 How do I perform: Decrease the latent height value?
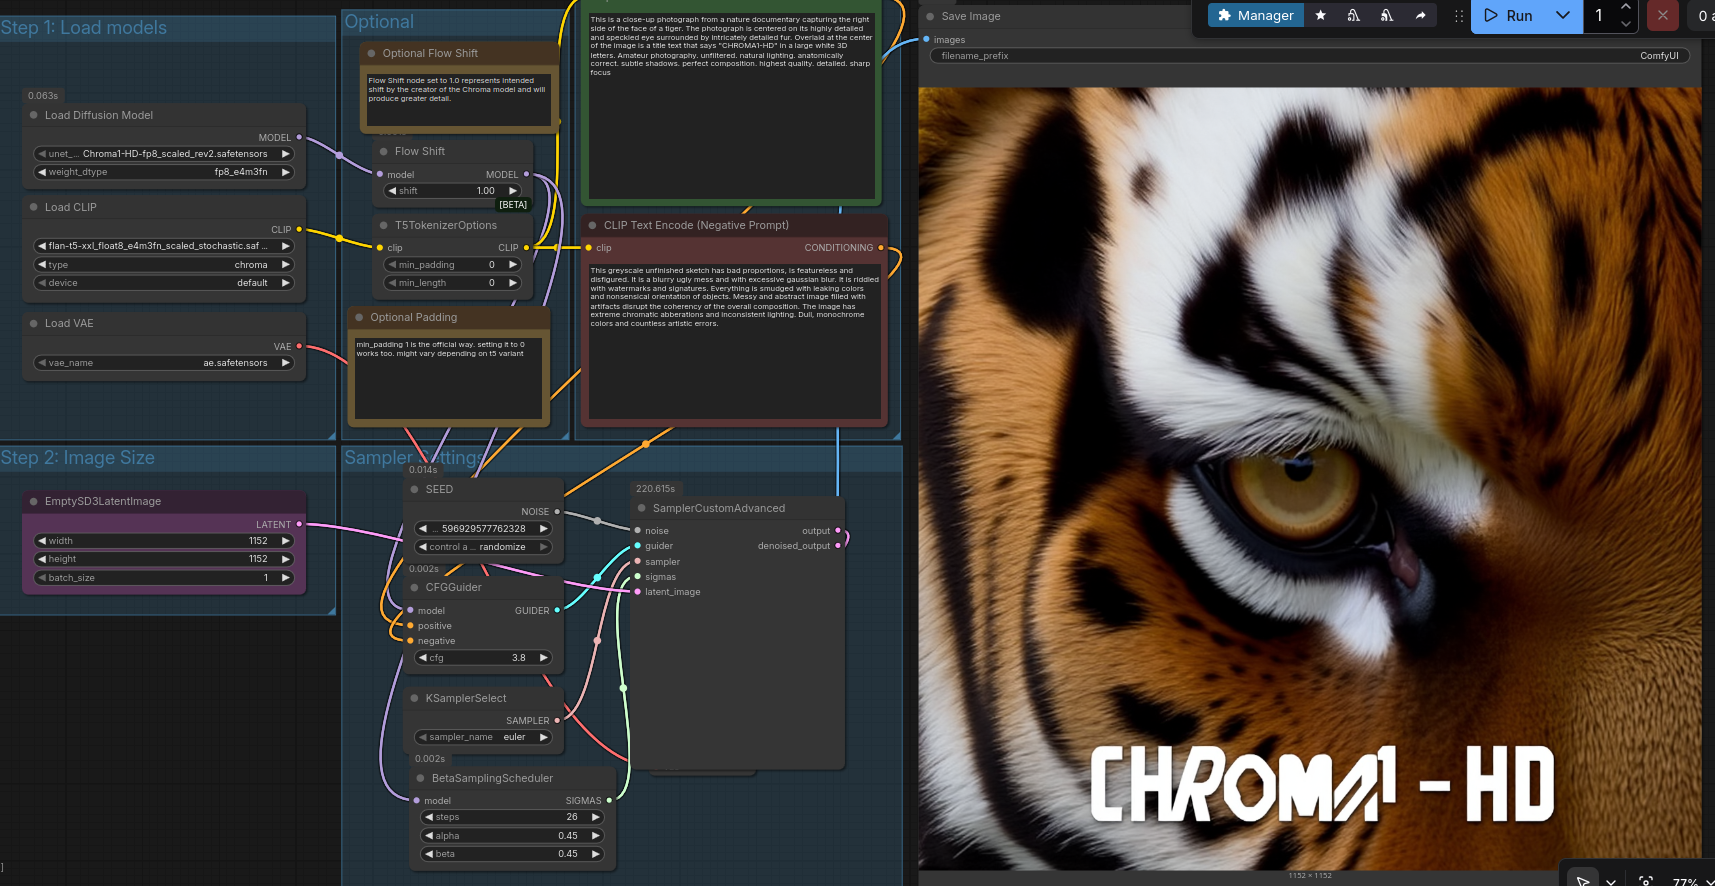pos(42,559)
